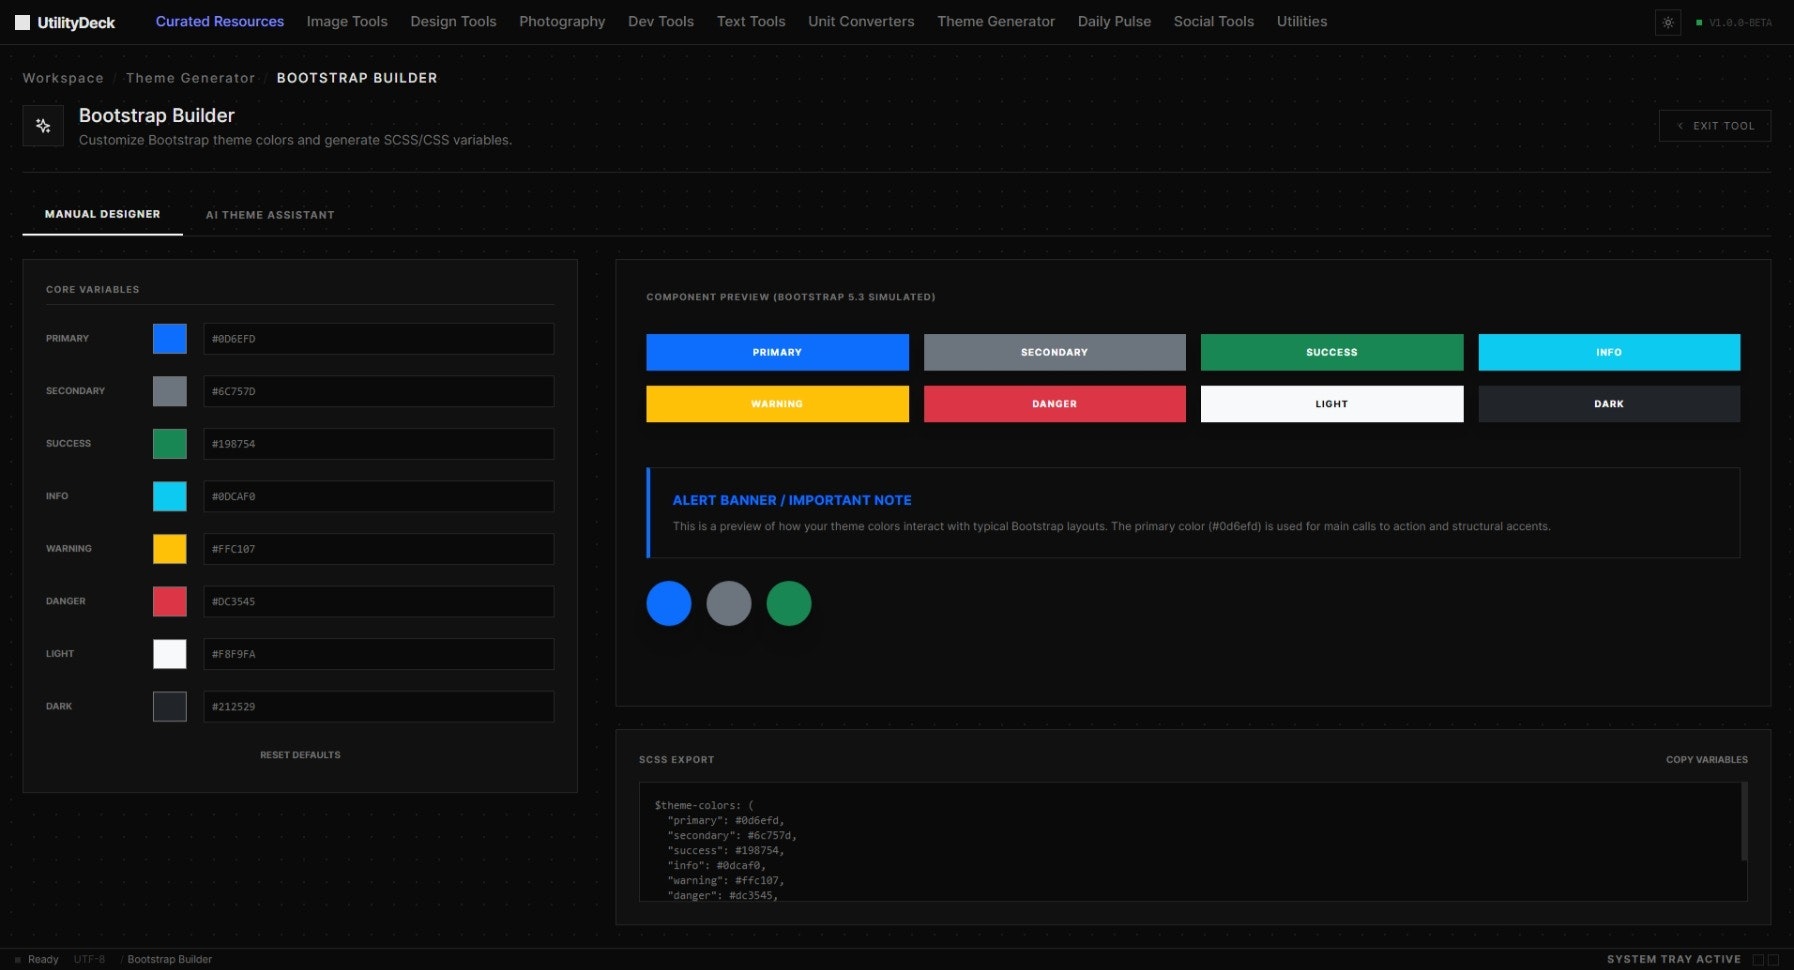
Task: Click the blue circle avatar in the preview
Action: coord(668,602)
